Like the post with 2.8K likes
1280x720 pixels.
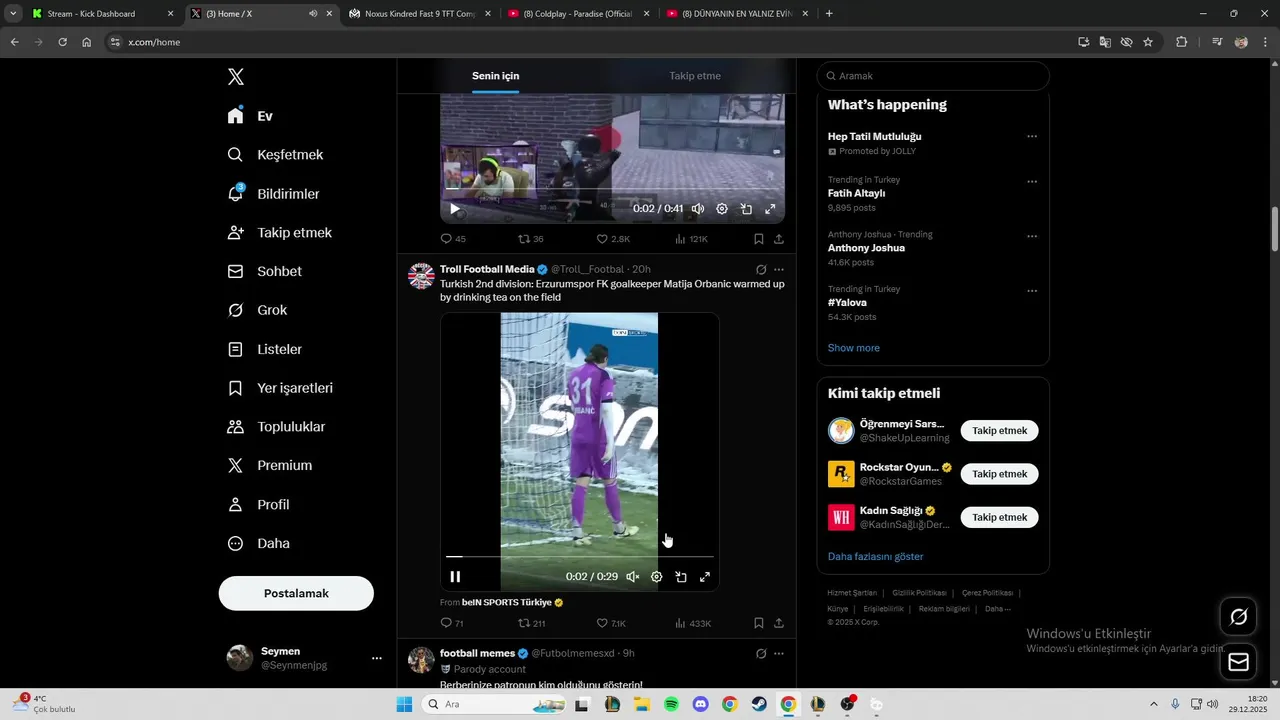[x=613, y=239]
